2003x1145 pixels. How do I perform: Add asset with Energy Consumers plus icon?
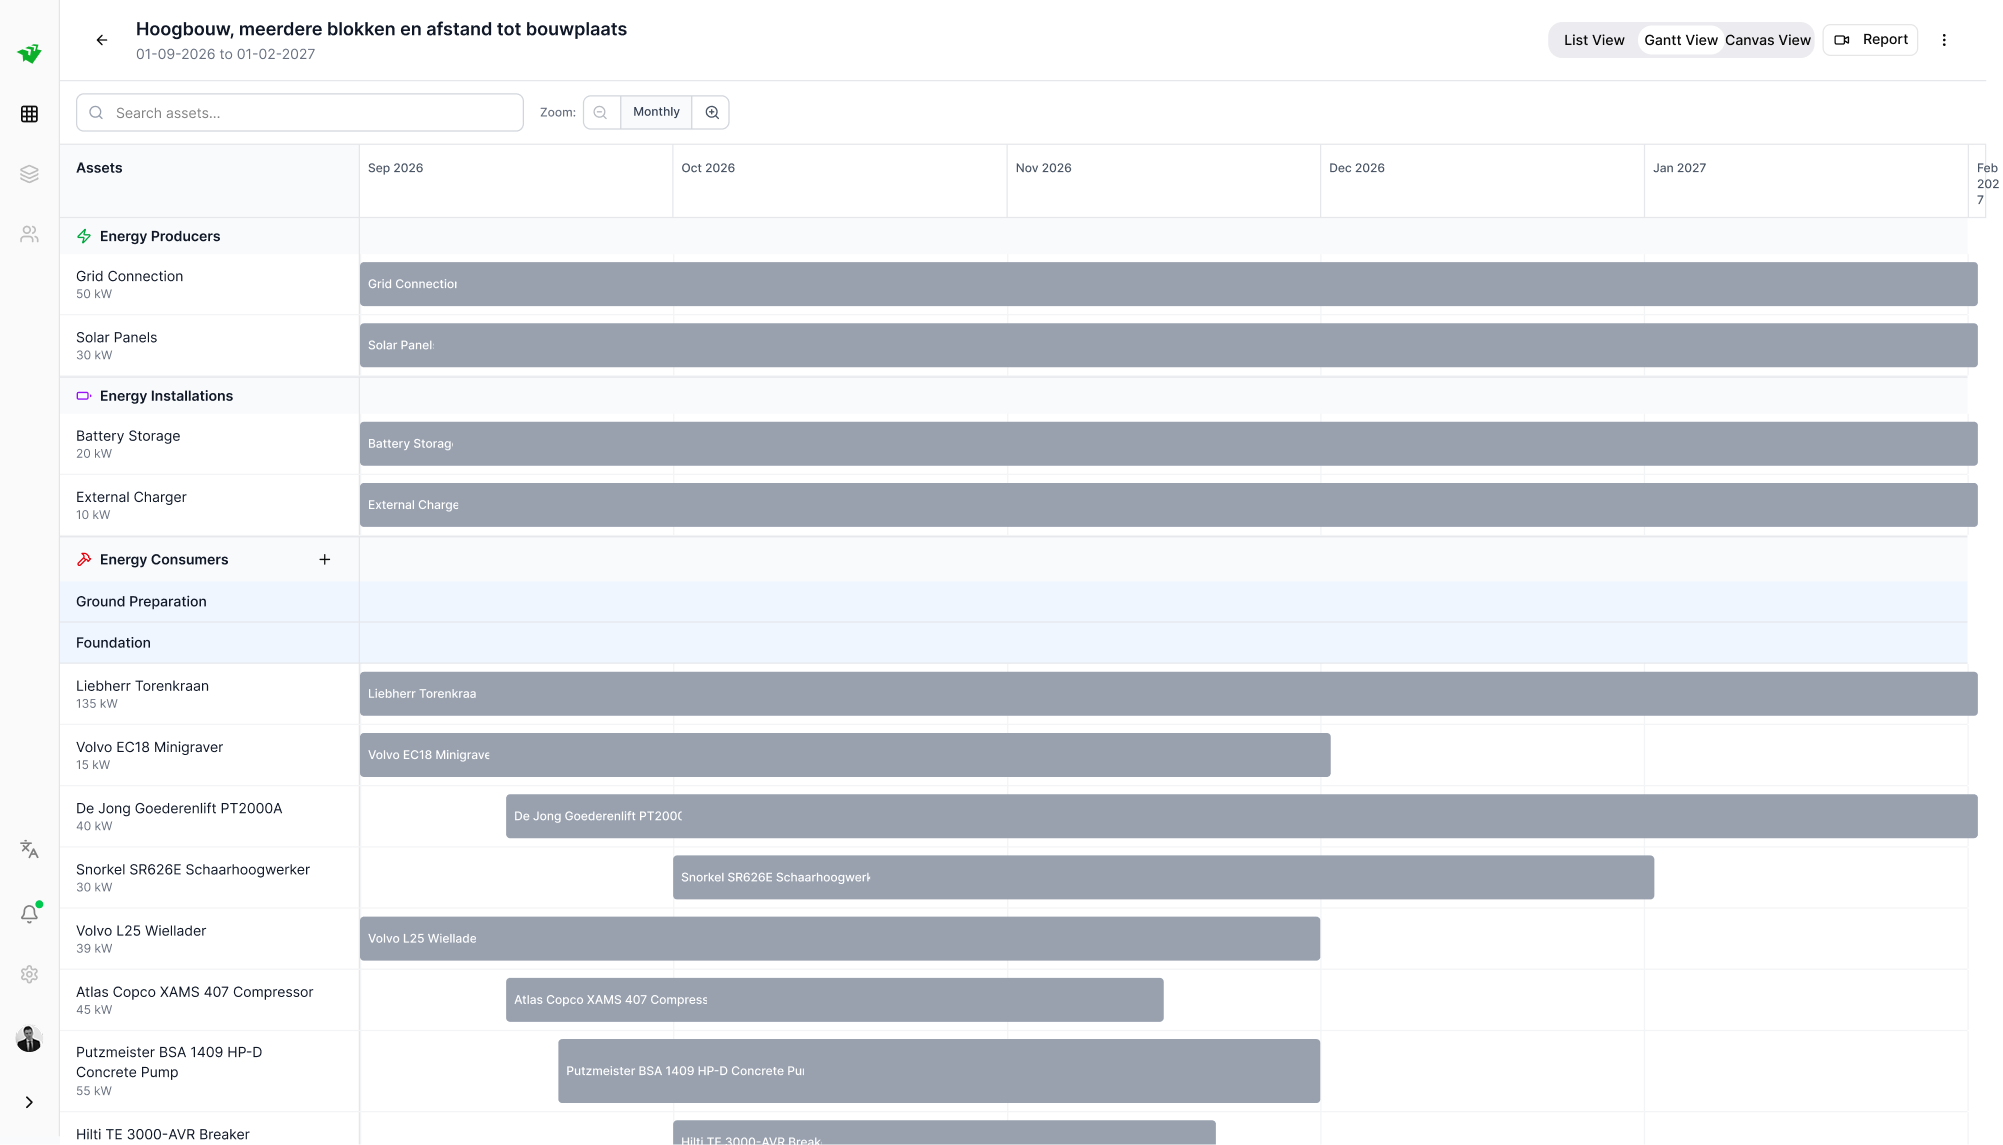coord(324,560)
